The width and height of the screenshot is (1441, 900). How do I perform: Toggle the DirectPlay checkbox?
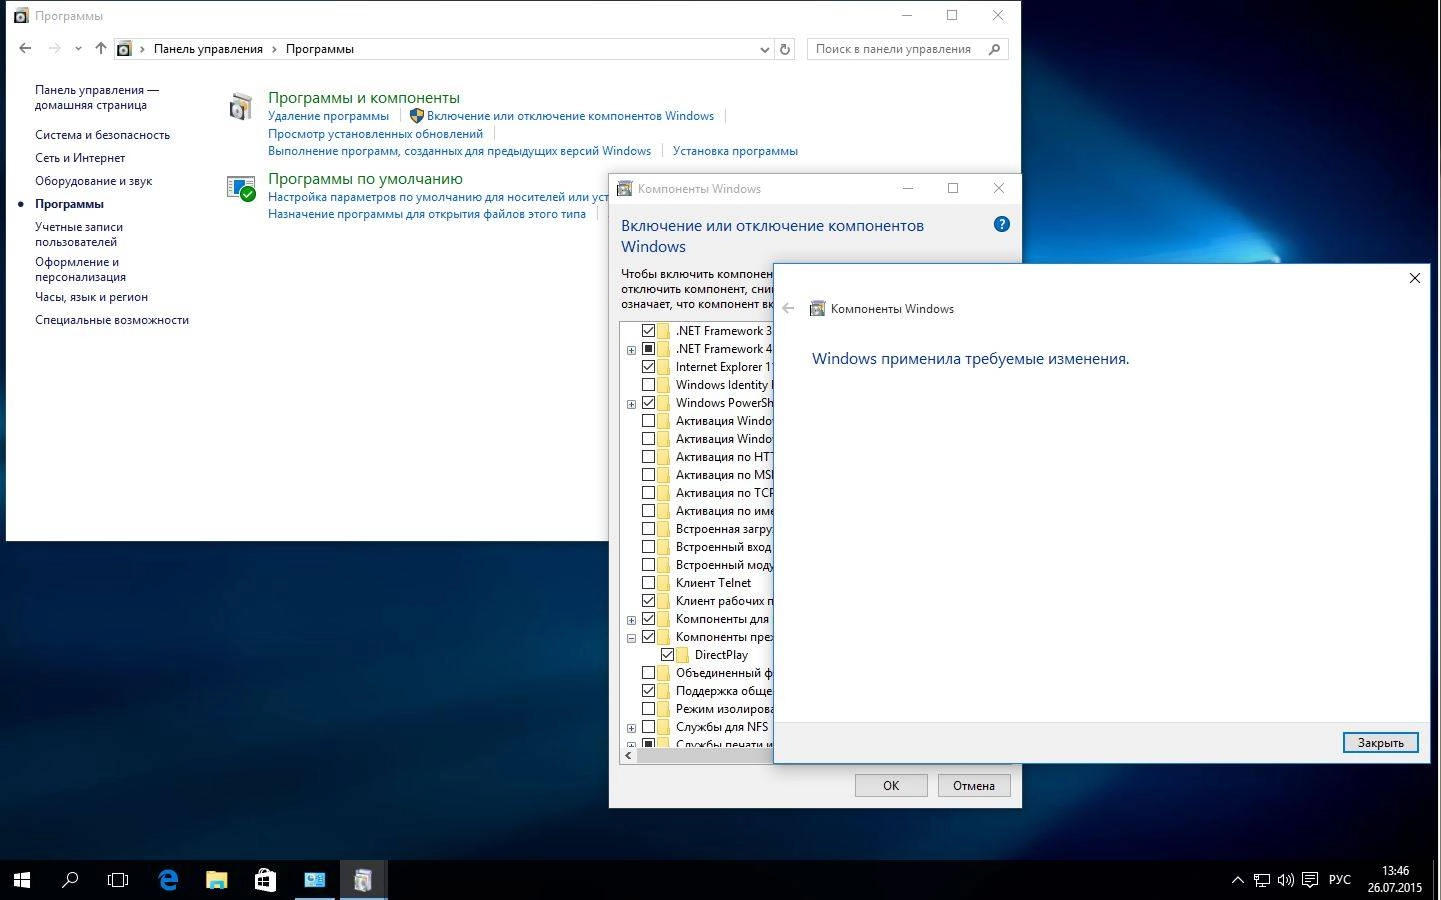click(x=667, y=655)
